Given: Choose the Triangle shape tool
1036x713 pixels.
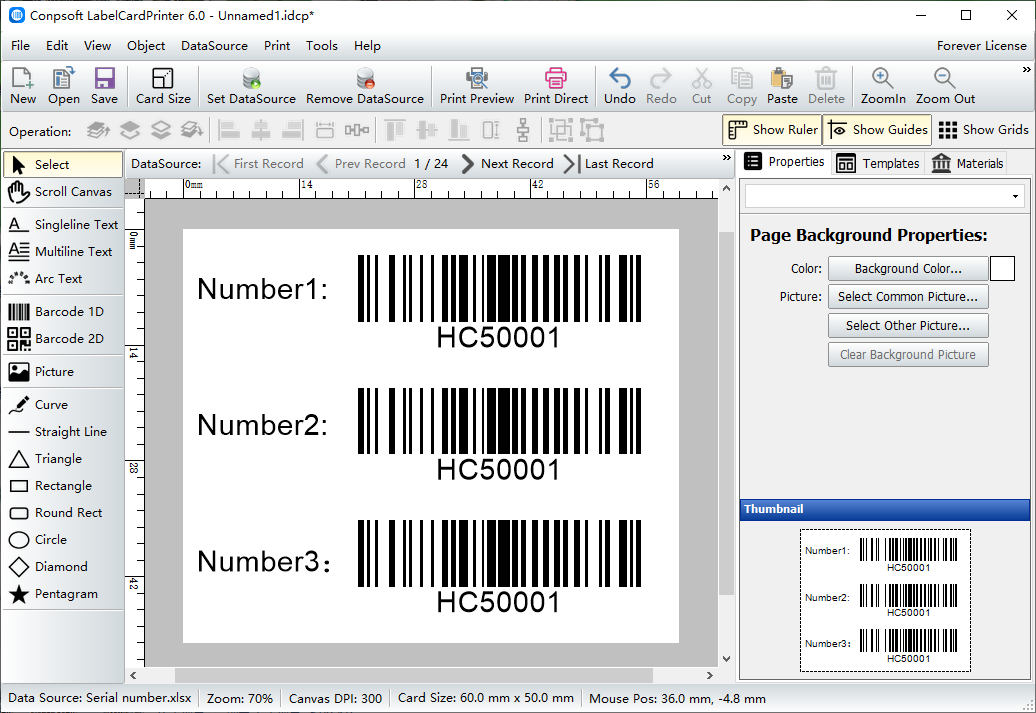Looking at the screenshot, I should 61,459.
